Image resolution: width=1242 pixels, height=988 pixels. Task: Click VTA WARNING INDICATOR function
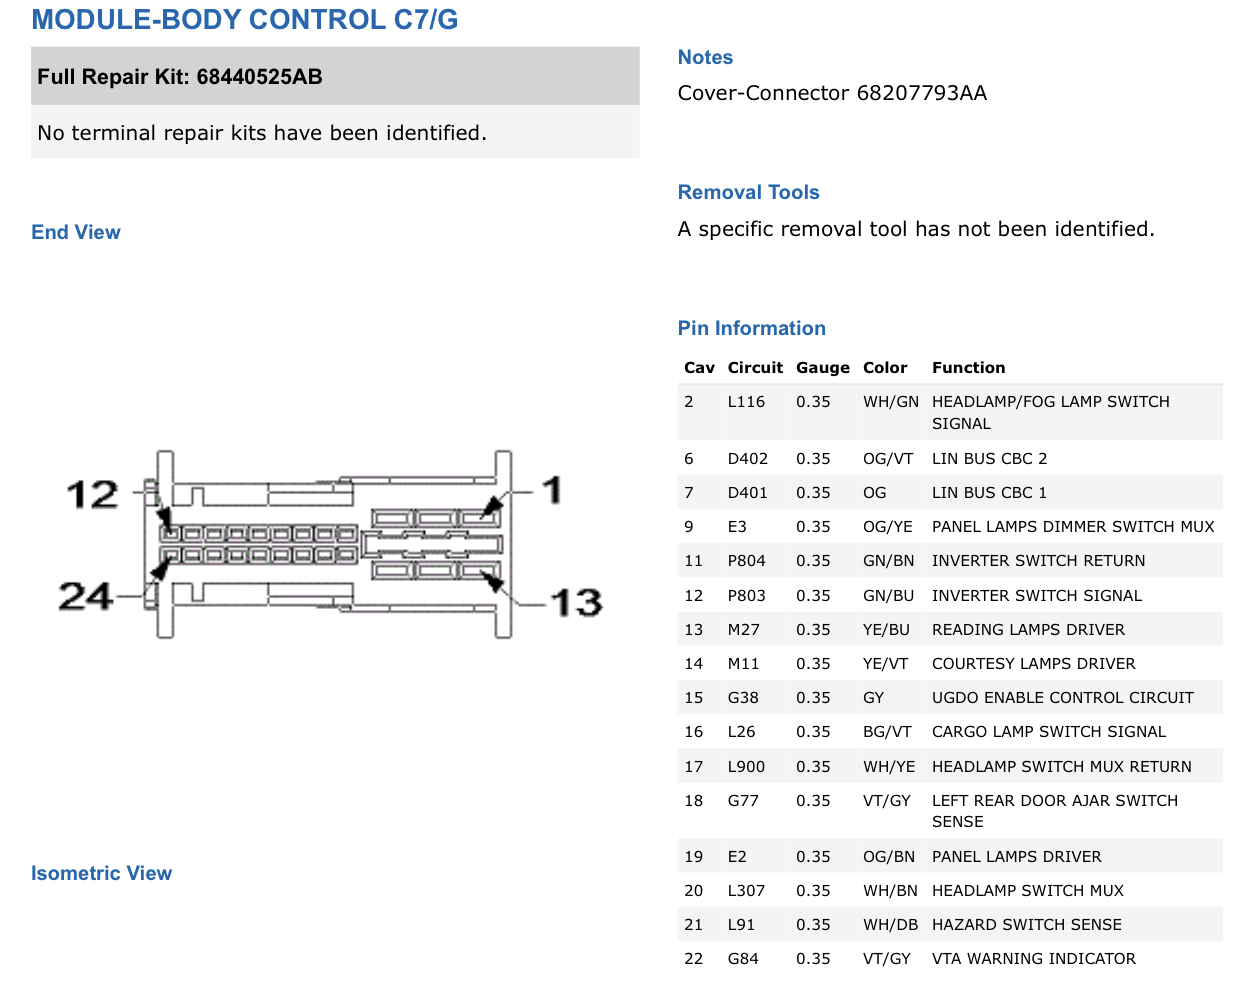pos(1034,959)
